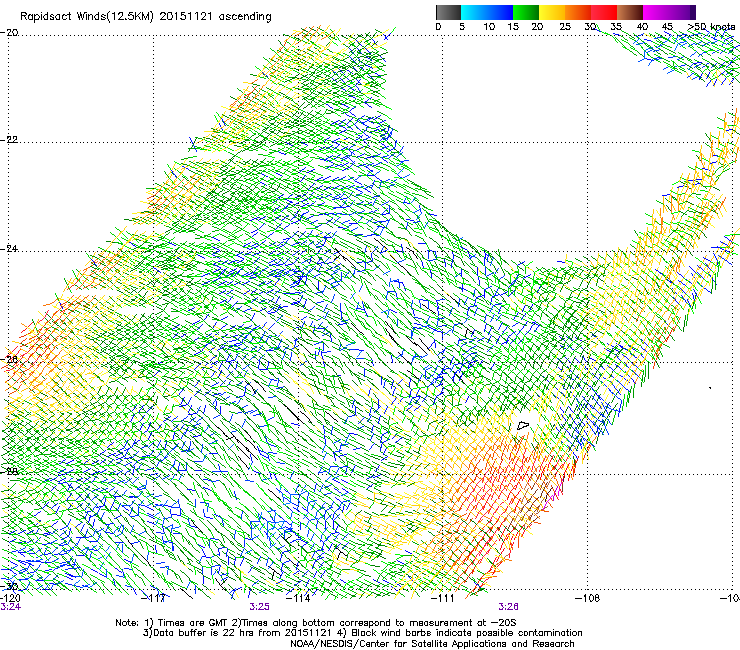Screen dimensions: 740x650
Task: Select the red 30-35 knots color segment
Action: pyautogui.click(x=604, y=12)
